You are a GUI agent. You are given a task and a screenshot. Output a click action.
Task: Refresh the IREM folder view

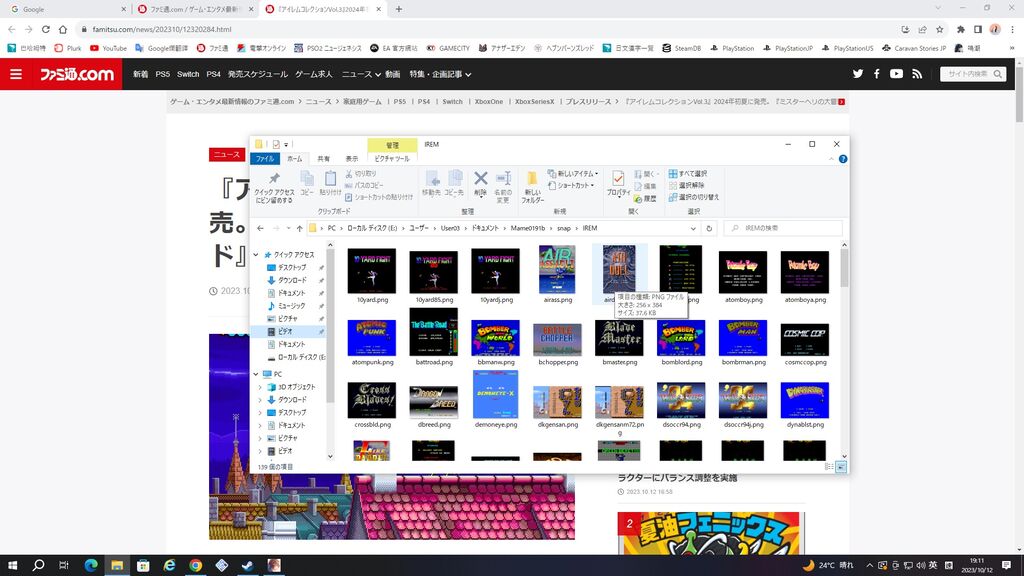point(709,229)
